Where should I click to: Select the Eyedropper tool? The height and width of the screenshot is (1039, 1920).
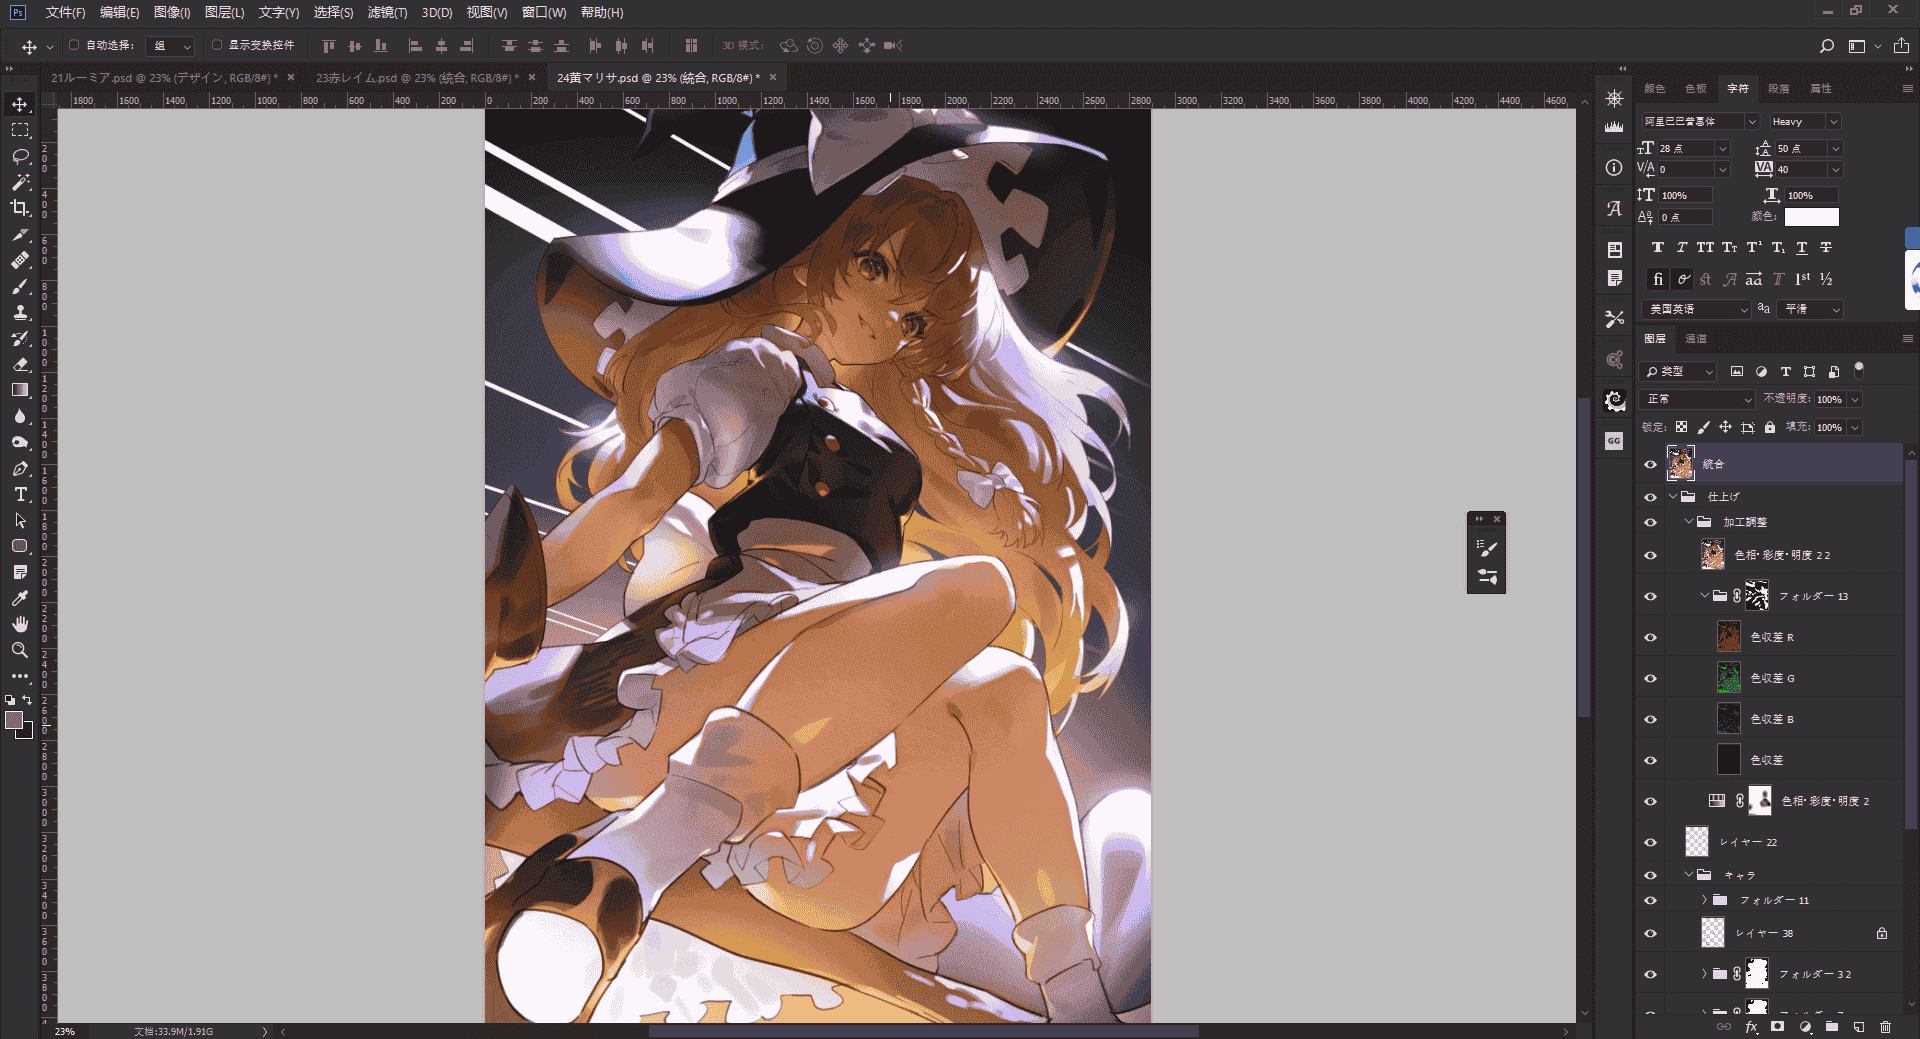click(x=20, y=598)
